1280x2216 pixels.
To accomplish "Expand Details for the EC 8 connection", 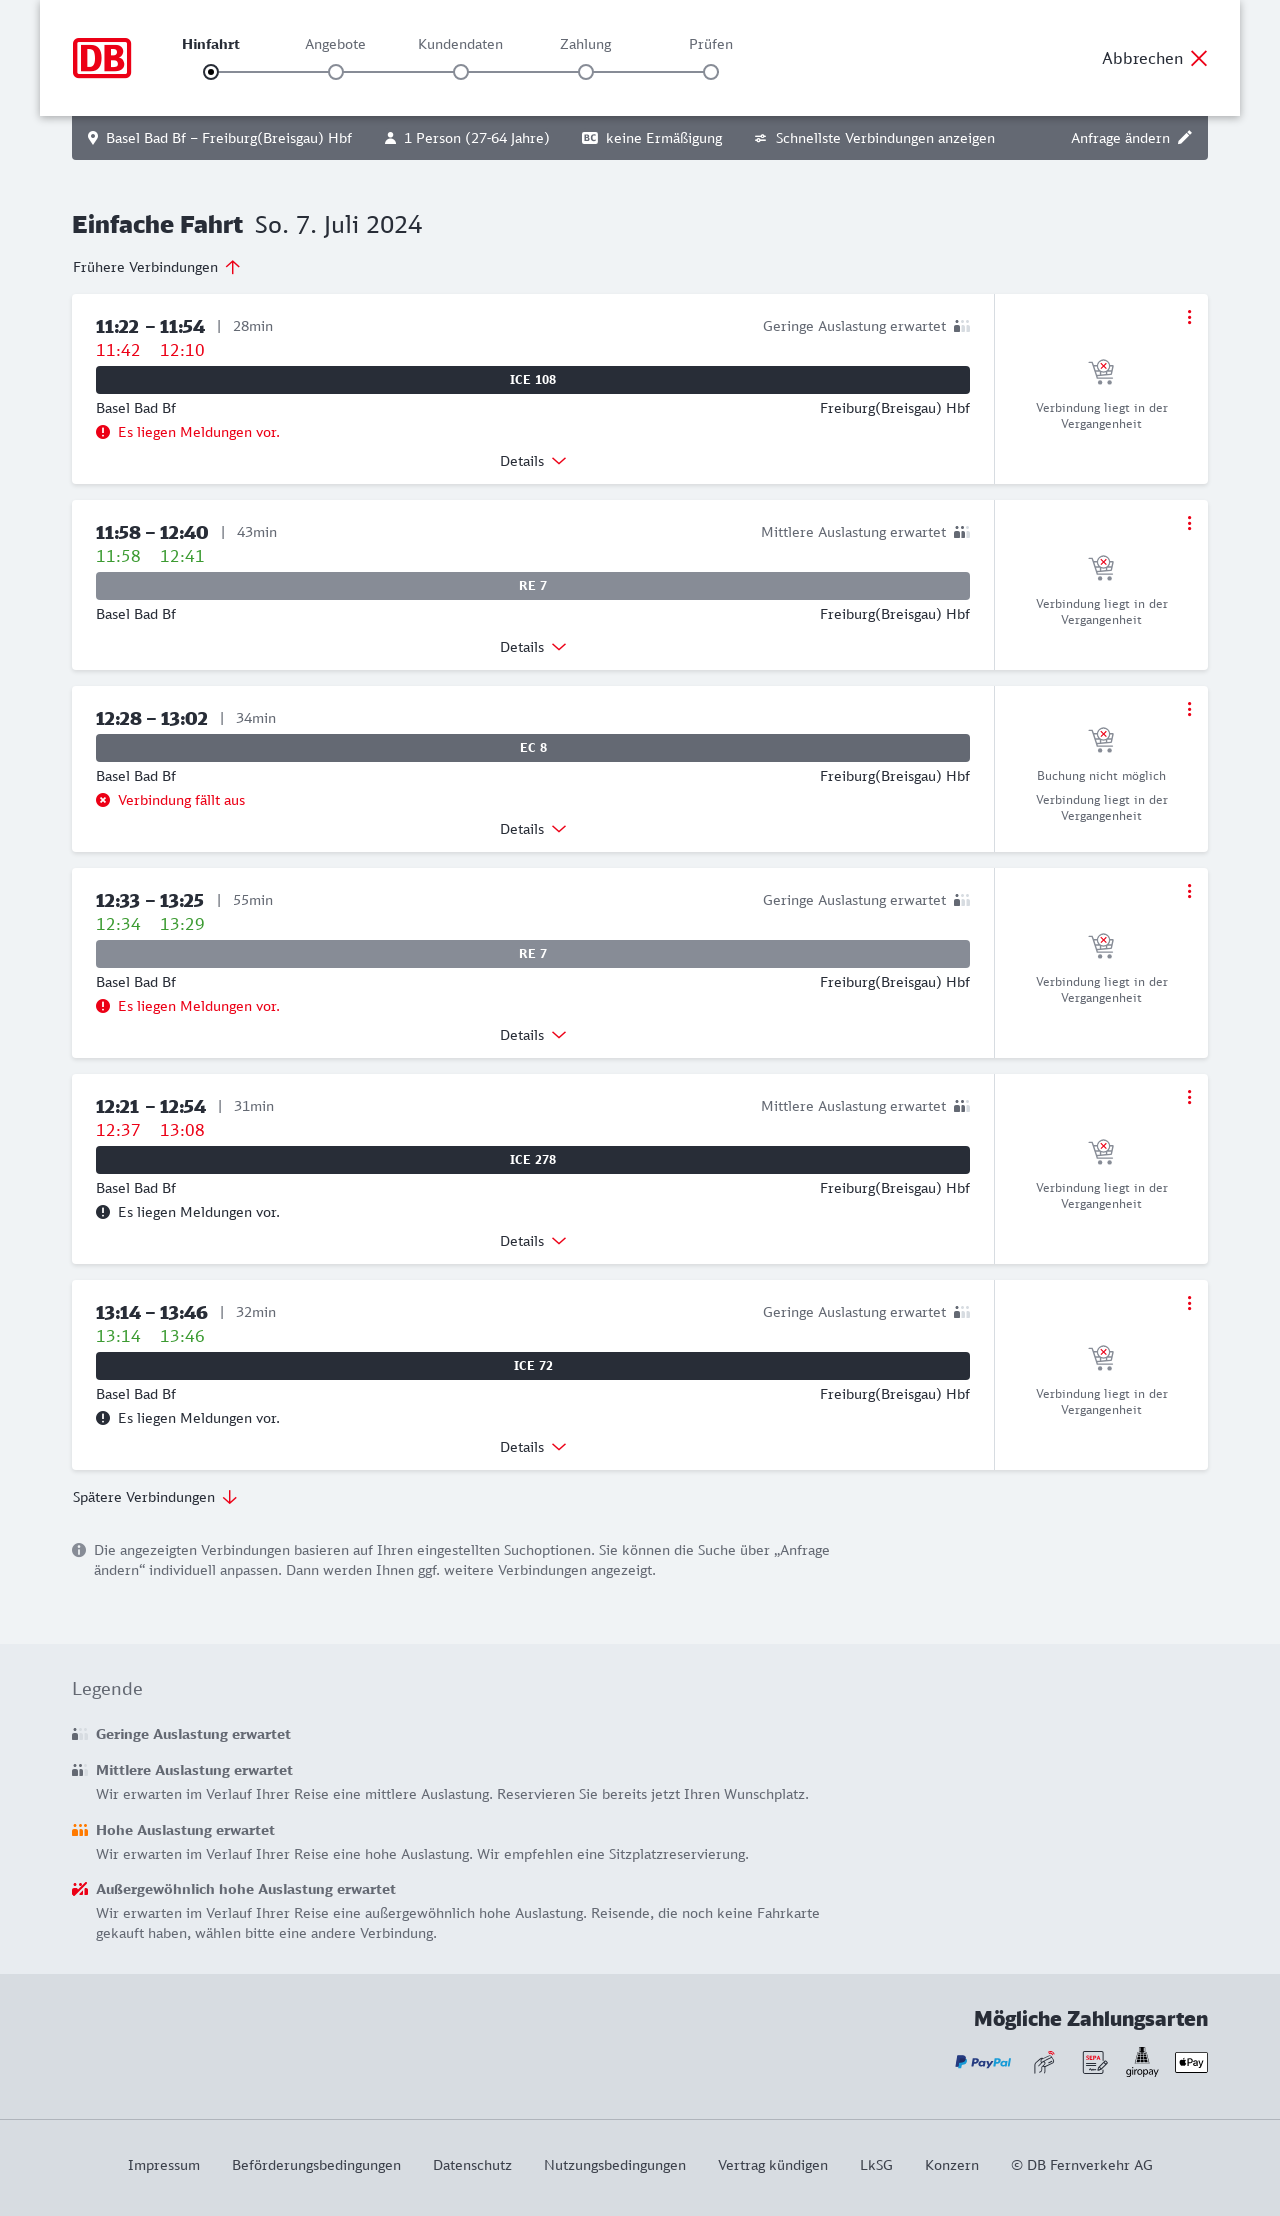I will tap(533, 829).
